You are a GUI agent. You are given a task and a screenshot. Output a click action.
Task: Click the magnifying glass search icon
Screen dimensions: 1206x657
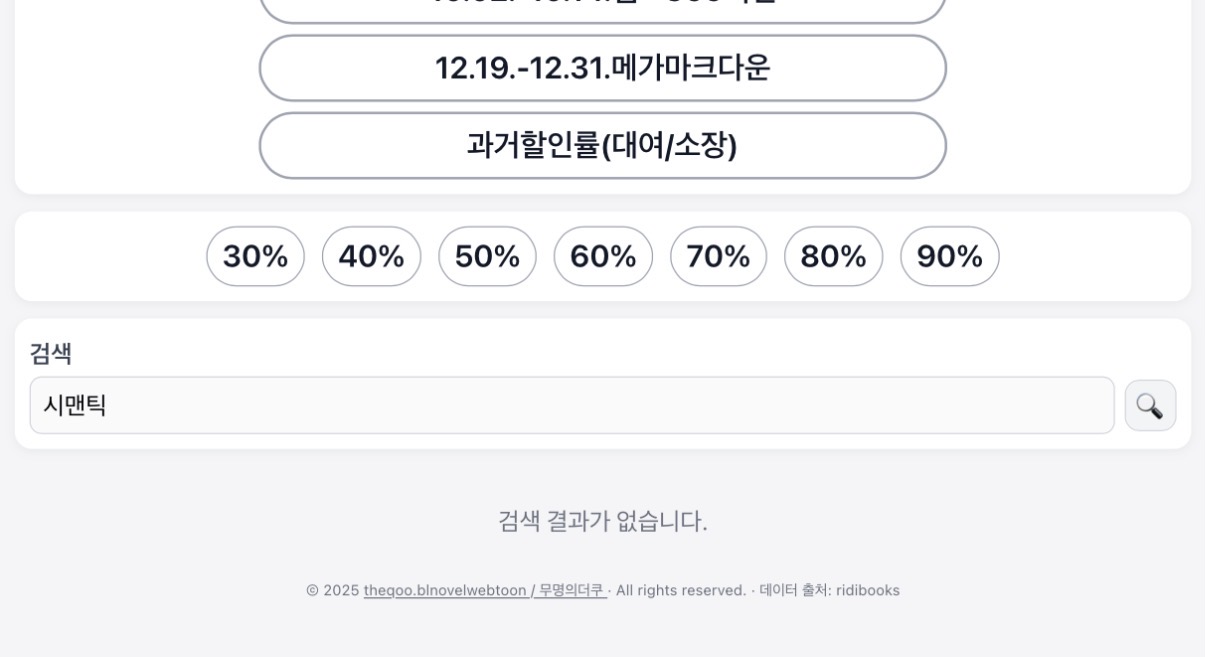point(1150,406)
